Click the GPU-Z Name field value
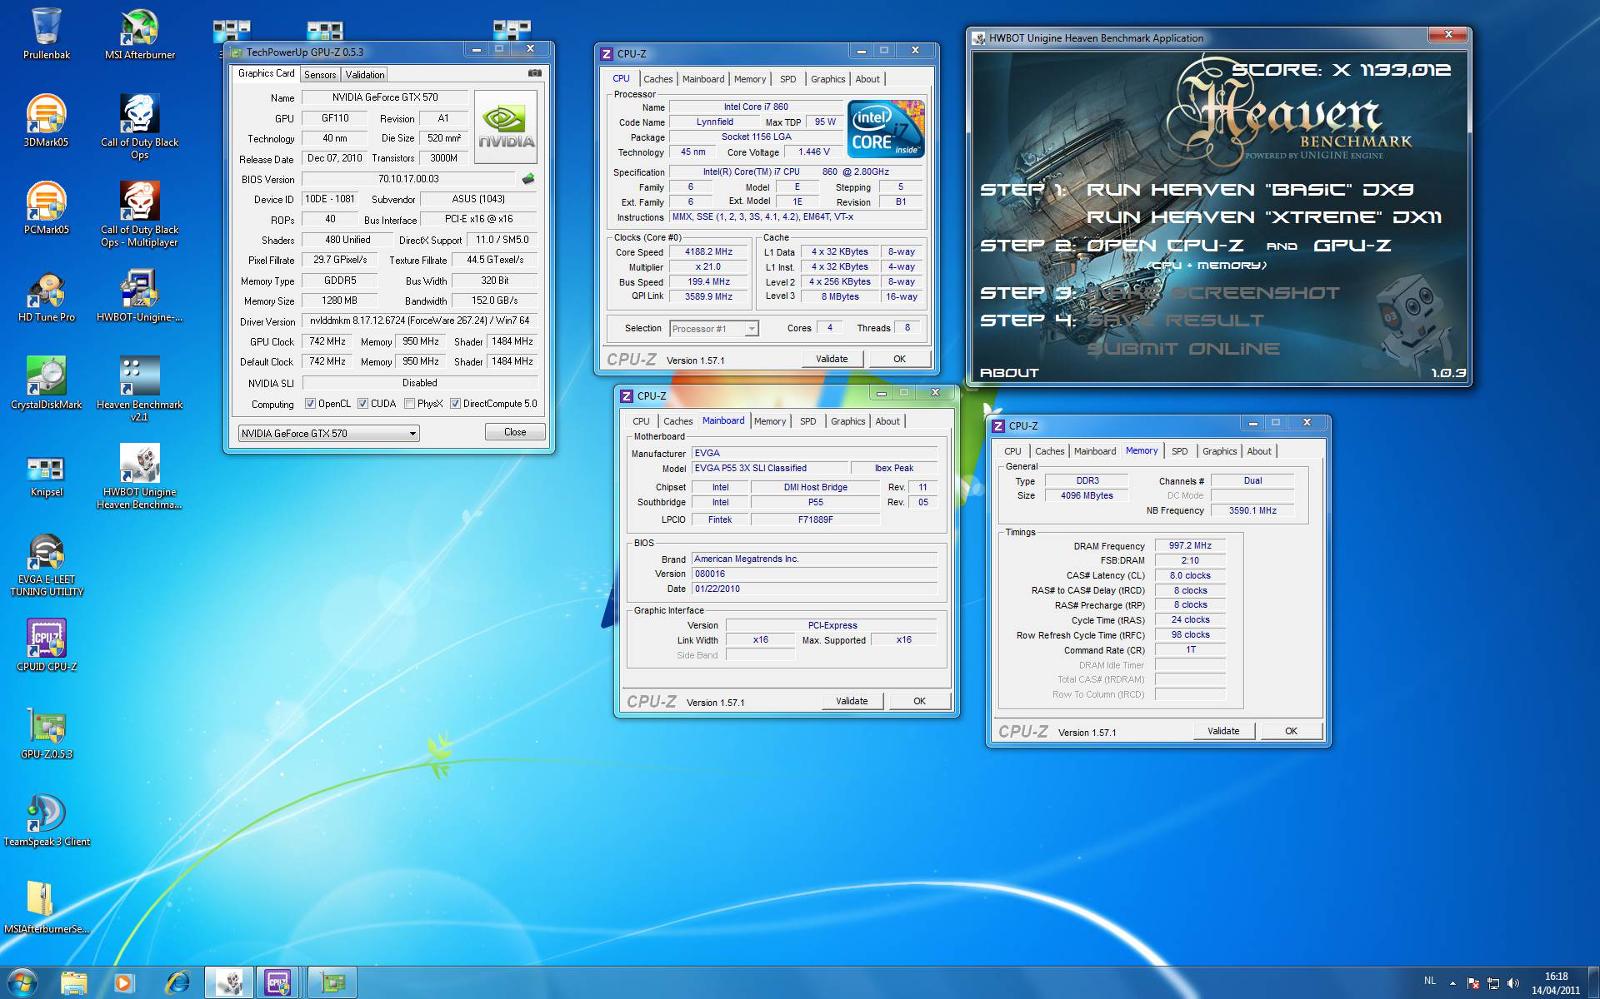This screenshot has height=999, width=1600. (385, 98)
